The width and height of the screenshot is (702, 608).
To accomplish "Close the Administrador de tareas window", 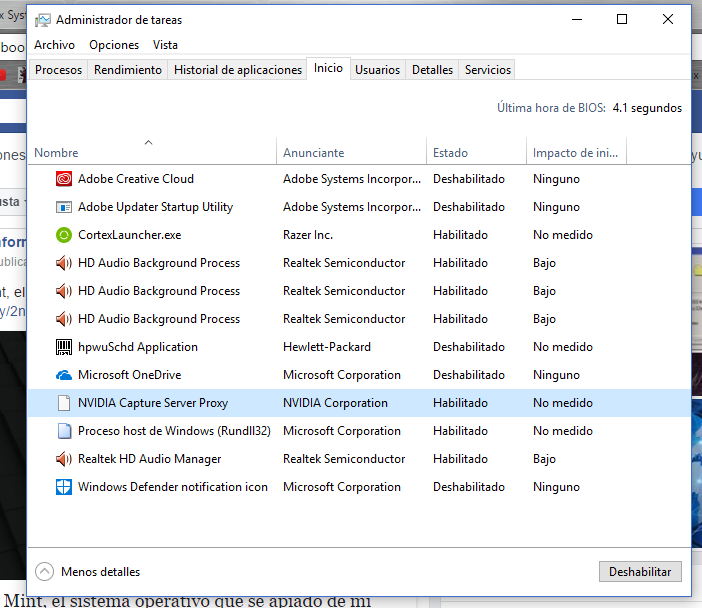I will tap(668, 19).
